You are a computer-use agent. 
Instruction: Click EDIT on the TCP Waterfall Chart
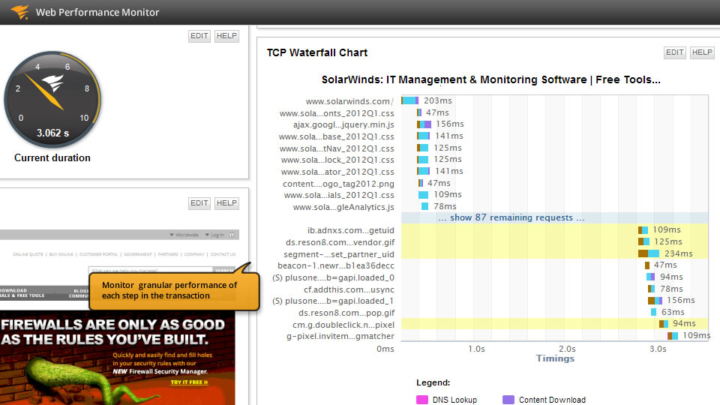675,52
